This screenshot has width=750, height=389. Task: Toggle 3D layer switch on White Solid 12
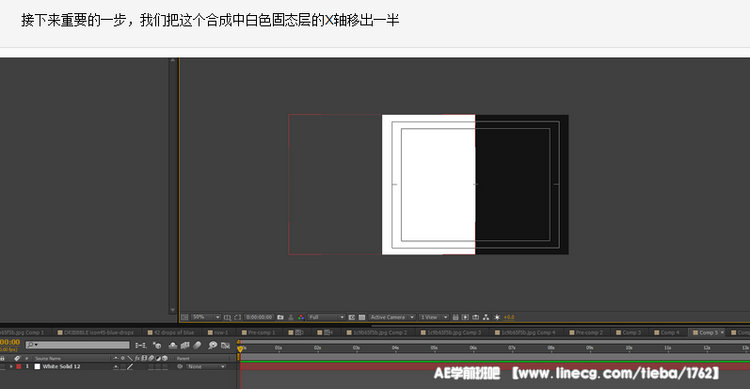[165, 367]
